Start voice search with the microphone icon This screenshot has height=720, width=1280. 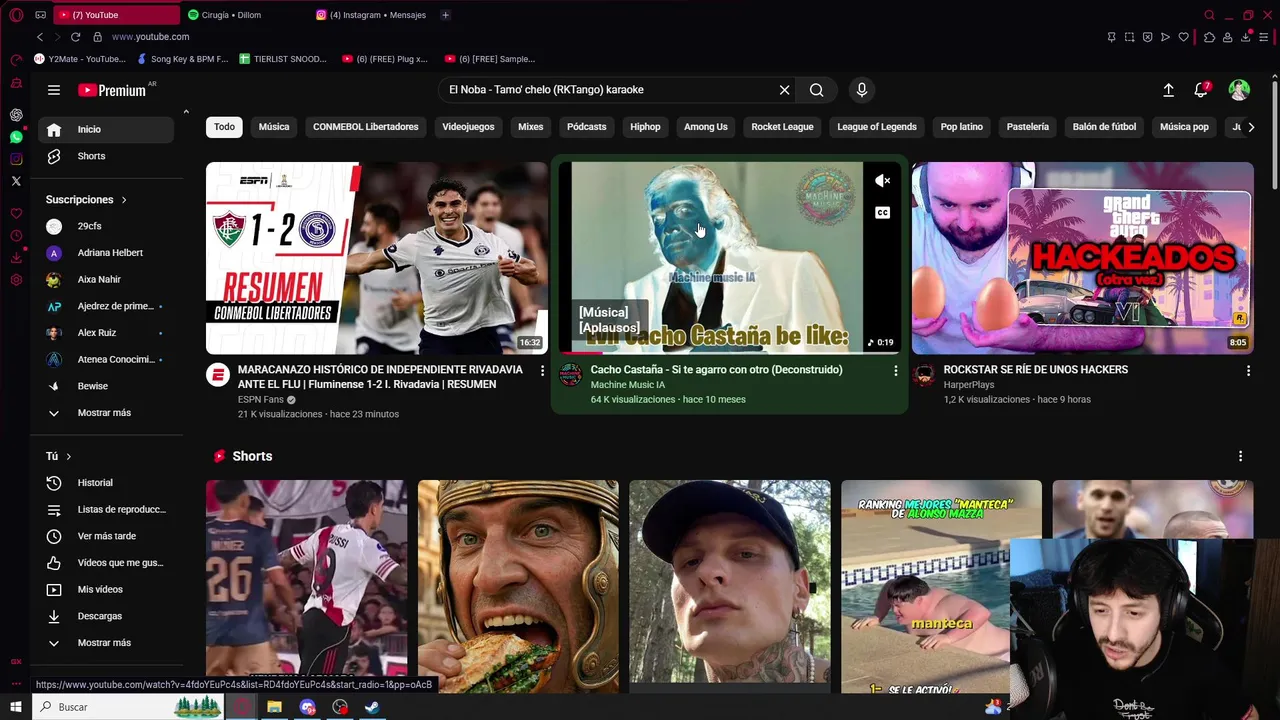coord(862,90)
